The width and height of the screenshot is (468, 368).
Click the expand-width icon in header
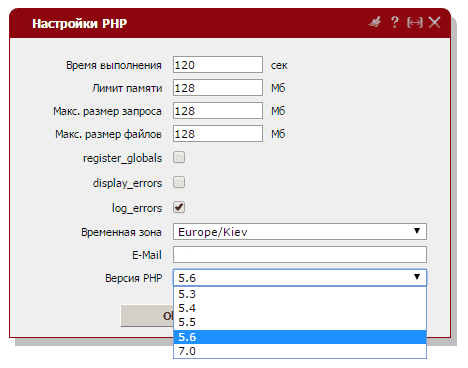(x=415, y=23)
